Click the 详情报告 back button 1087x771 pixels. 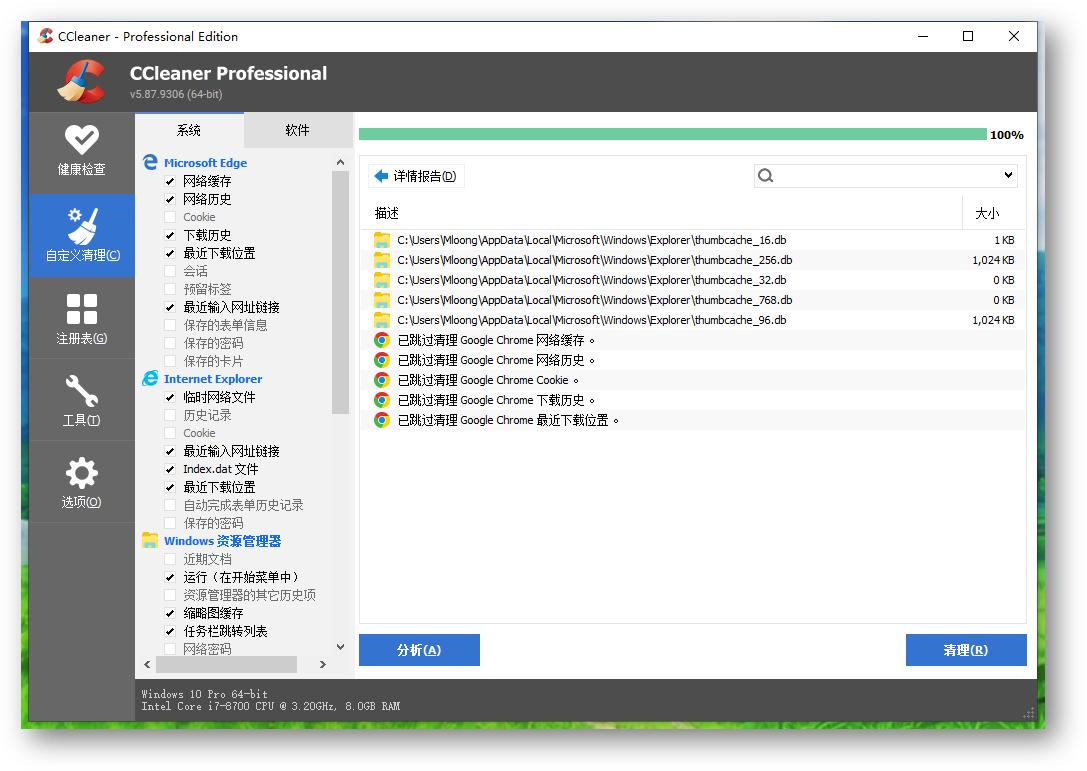(x=414, y=175)
